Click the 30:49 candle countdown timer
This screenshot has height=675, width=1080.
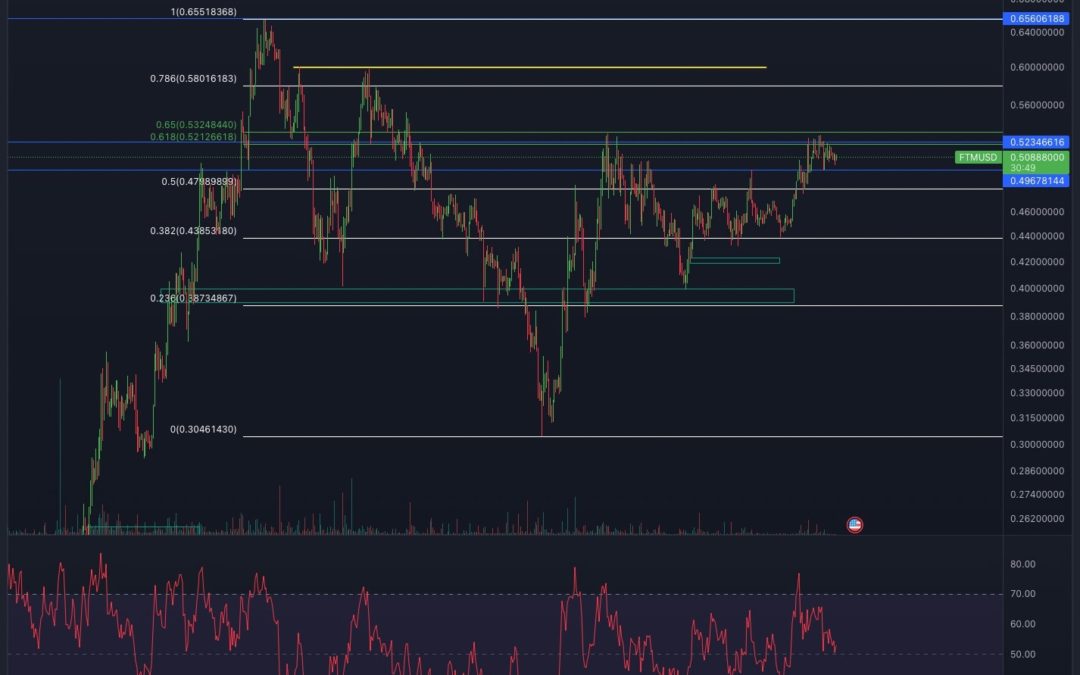(1023, 168)
